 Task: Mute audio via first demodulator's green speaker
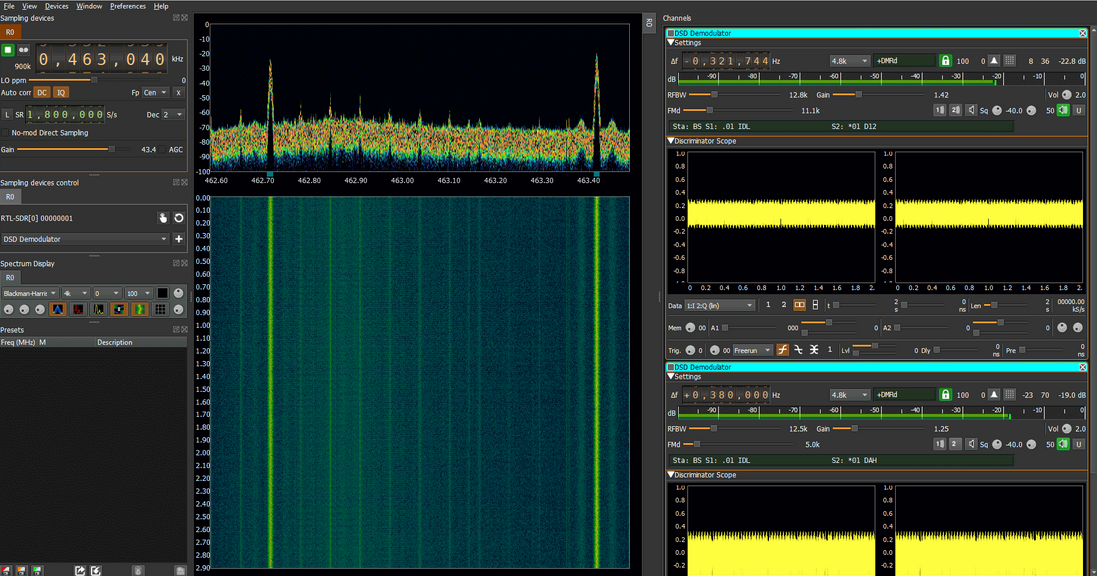coord(1063,110)
